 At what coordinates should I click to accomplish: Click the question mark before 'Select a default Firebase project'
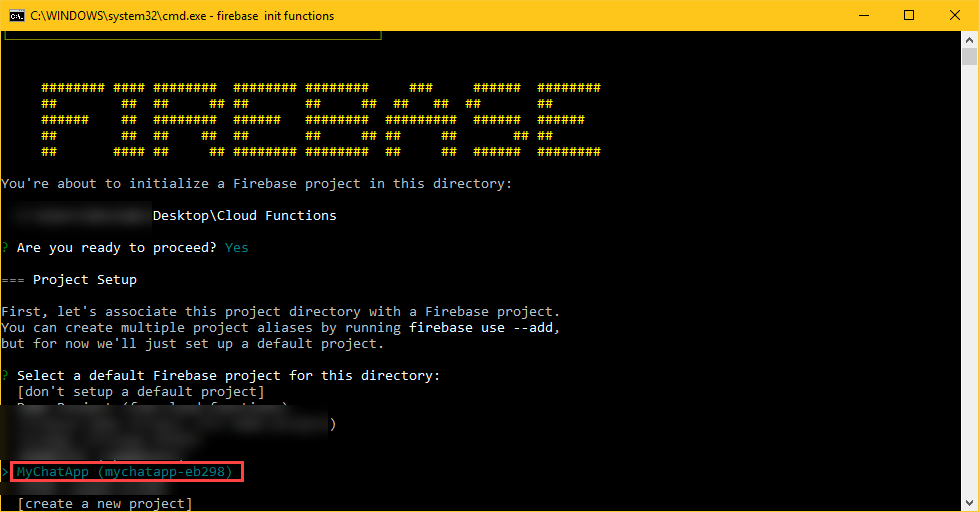pos(6,375)
